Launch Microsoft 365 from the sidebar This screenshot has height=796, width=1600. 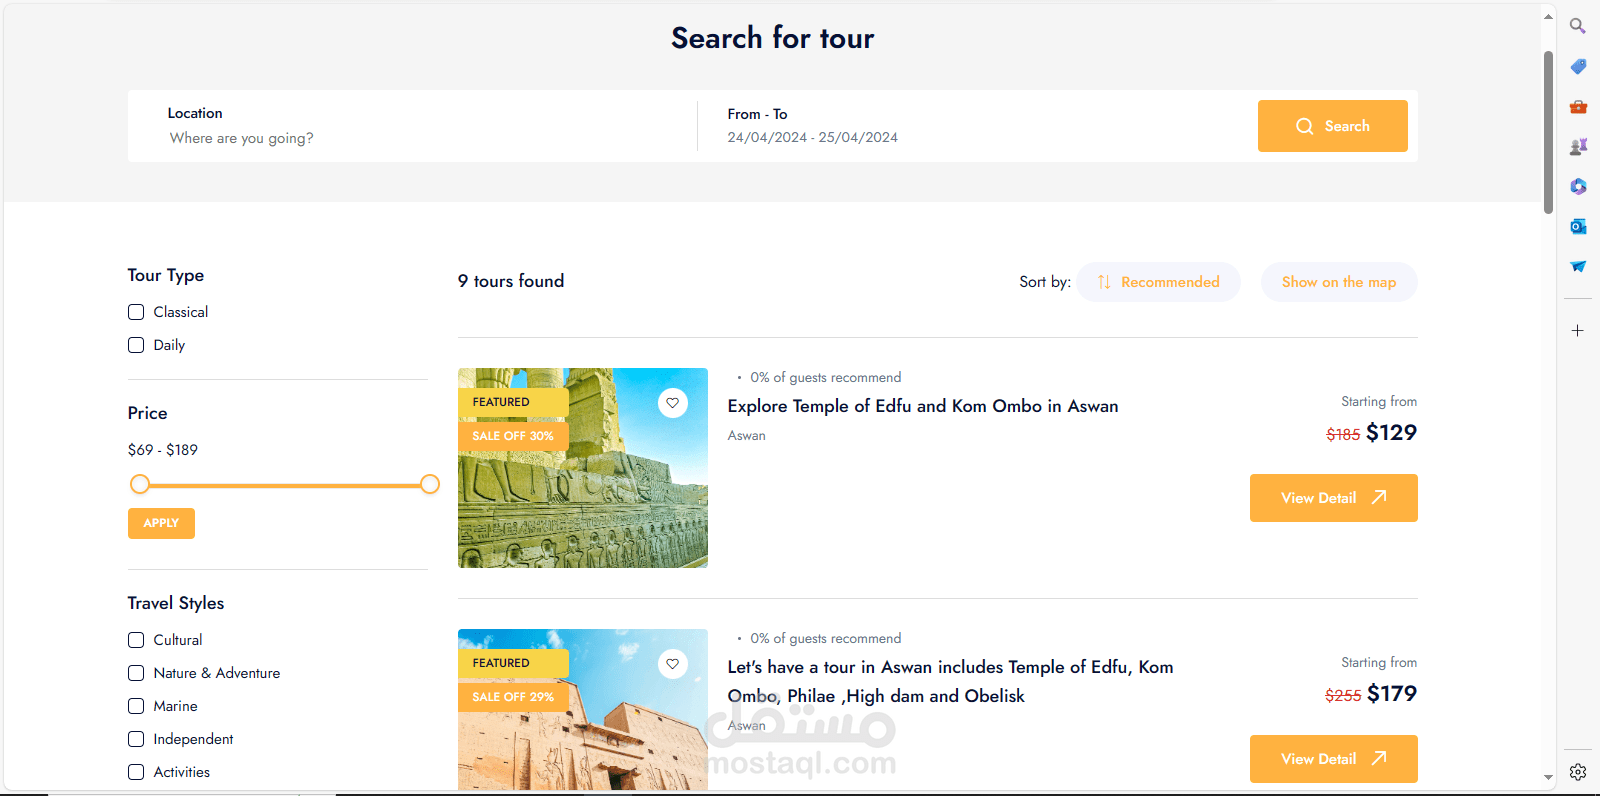coord(1578,187)
